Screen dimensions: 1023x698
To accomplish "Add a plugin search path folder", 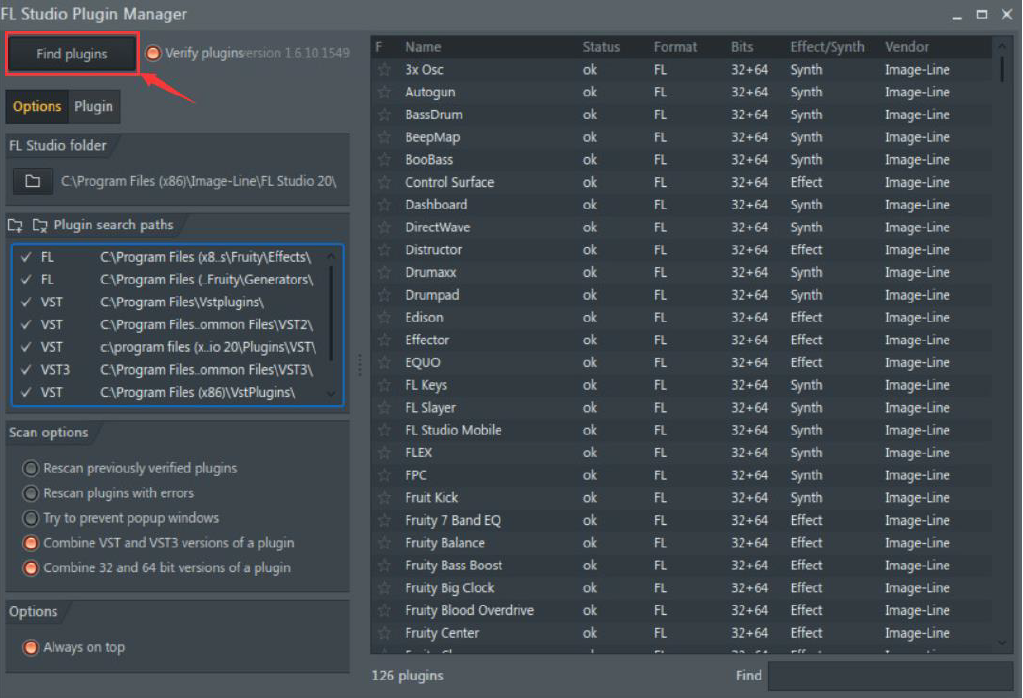I will point(15,226).
